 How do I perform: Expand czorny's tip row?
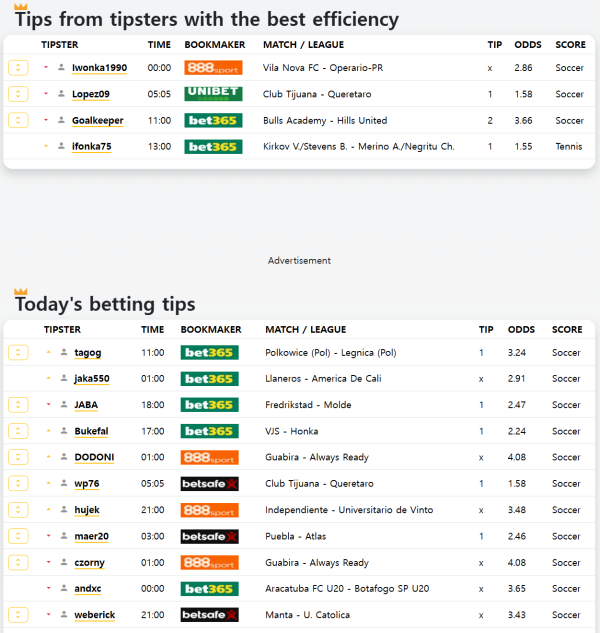(x=18, y=562)
